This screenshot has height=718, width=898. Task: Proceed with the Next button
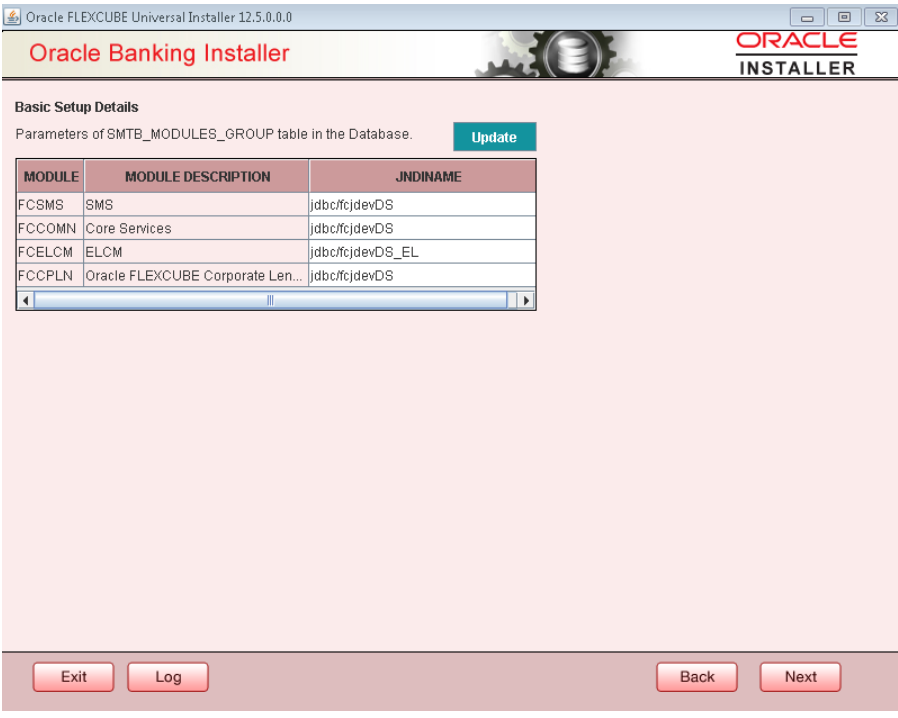coord(800,677)
